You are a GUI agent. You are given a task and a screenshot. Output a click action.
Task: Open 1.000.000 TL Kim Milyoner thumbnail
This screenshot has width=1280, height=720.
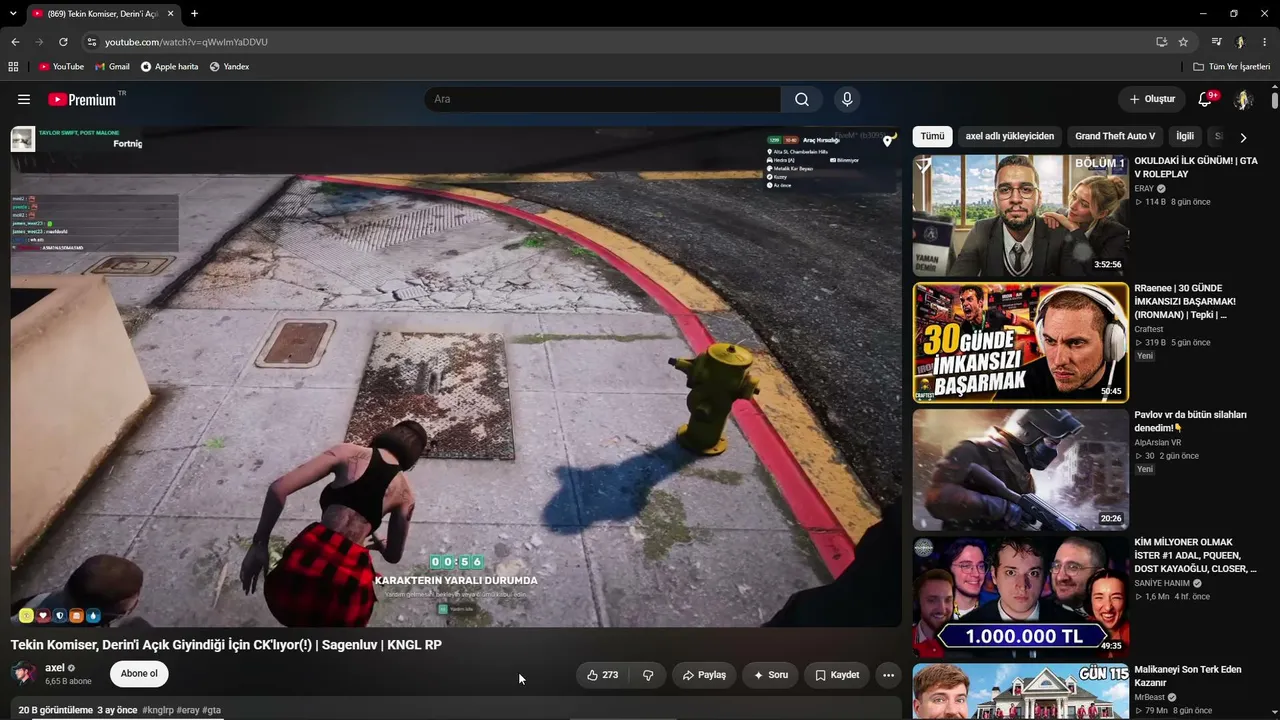(1020, 596)
